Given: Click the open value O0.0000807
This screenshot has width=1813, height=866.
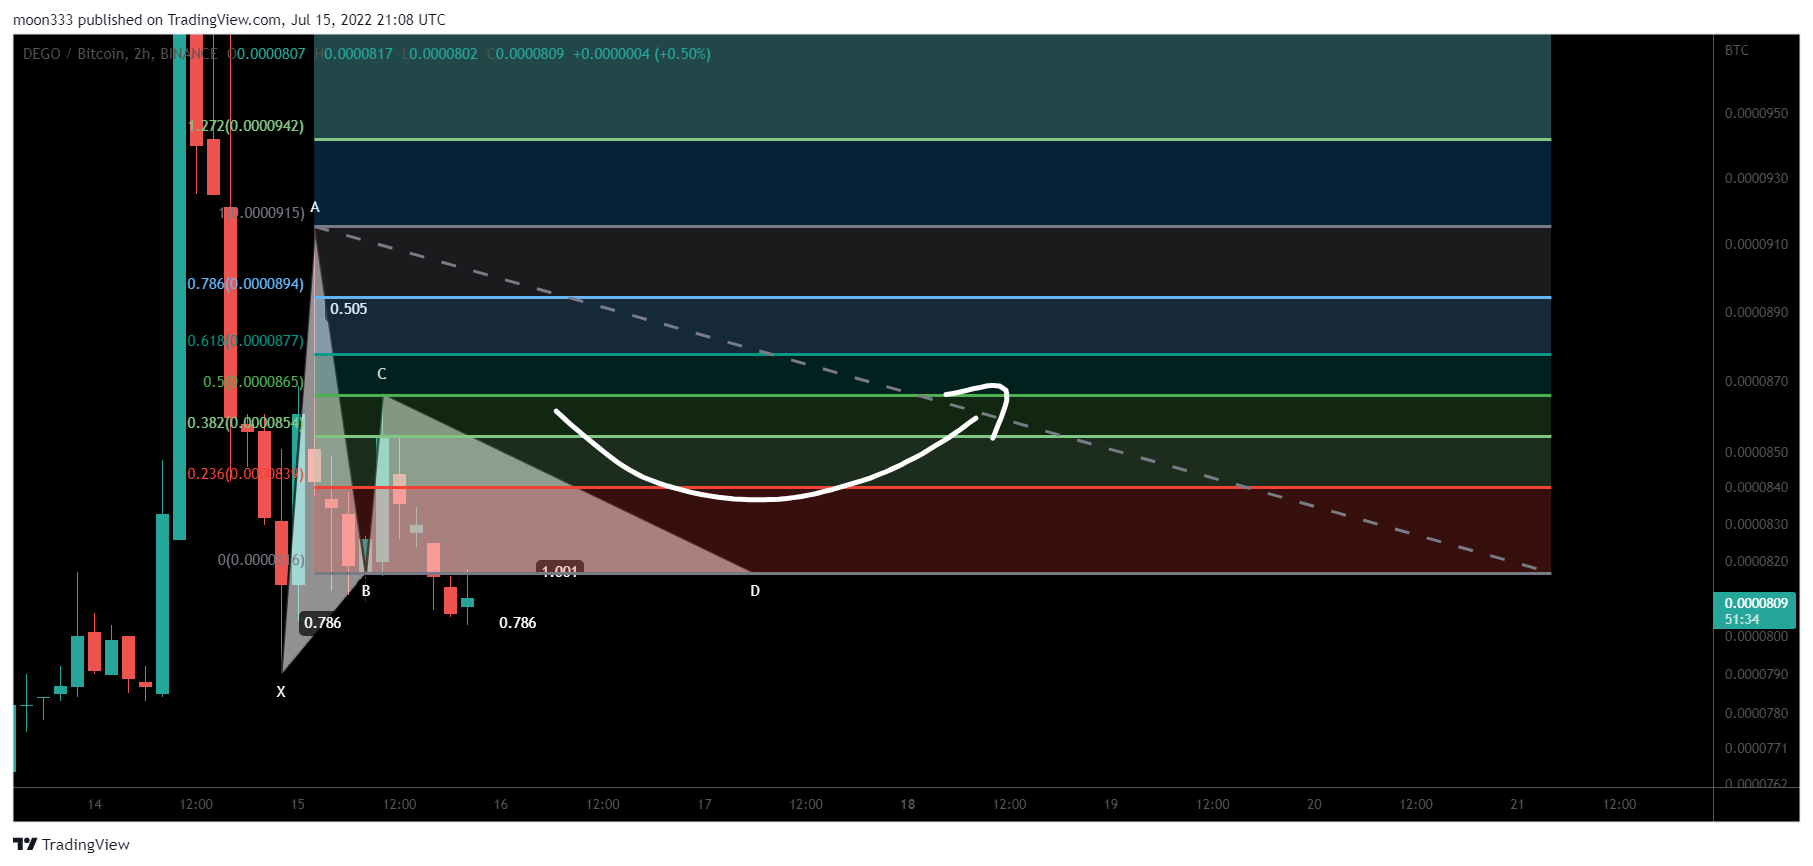Looking at the screenshot, I should (266, 54).
